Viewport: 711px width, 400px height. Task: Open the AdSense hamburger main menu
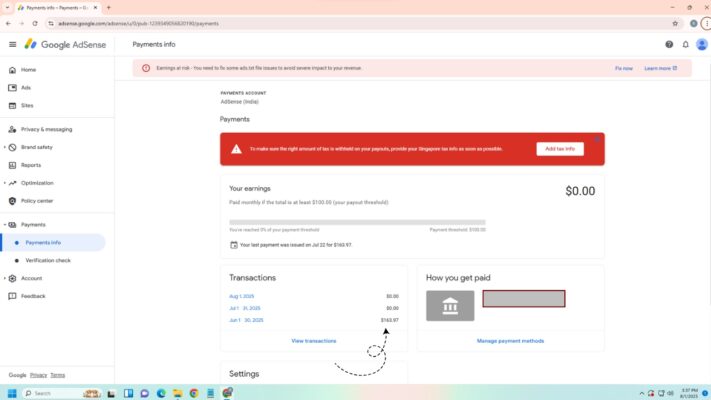point(12,44)
